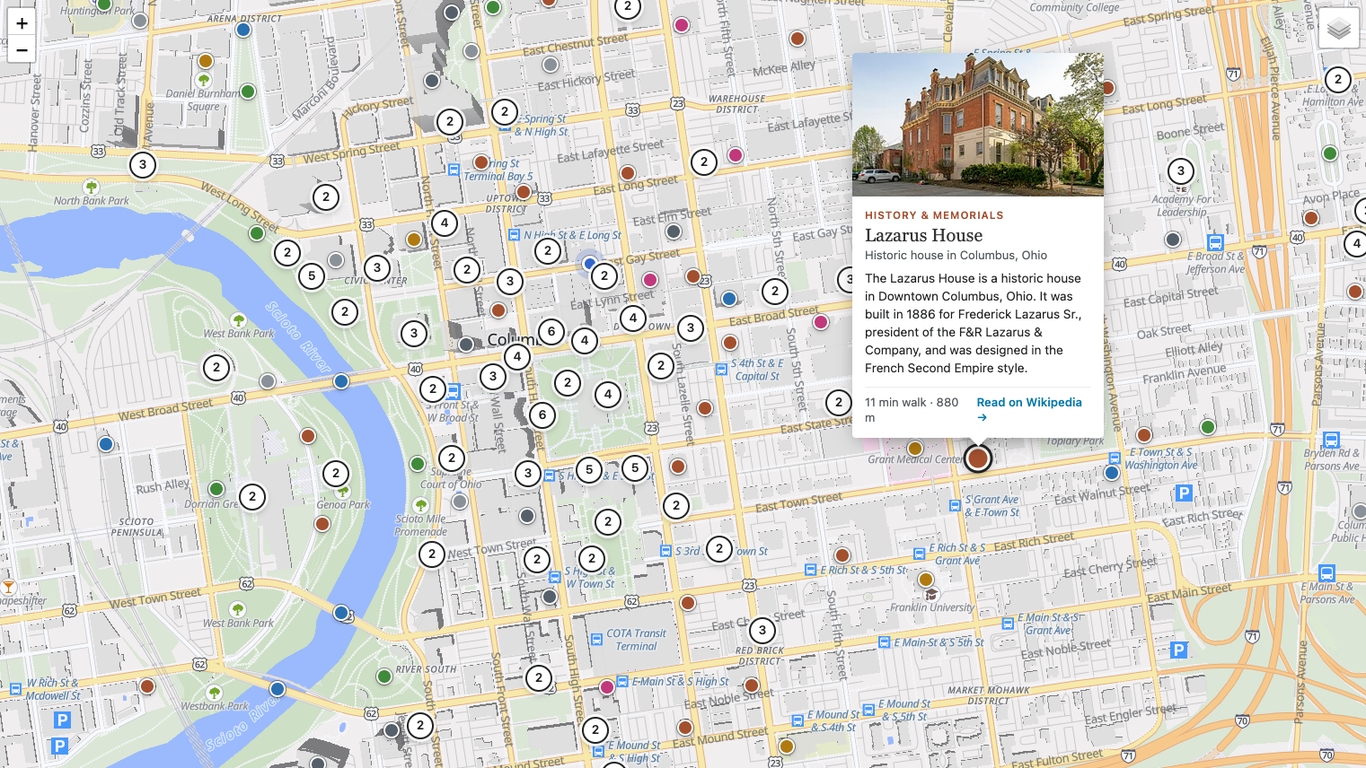This screenshot has height=768, width=1366.
Task: Click the S 4th St & E Capital St bus stop
Action: coord(721,370)
